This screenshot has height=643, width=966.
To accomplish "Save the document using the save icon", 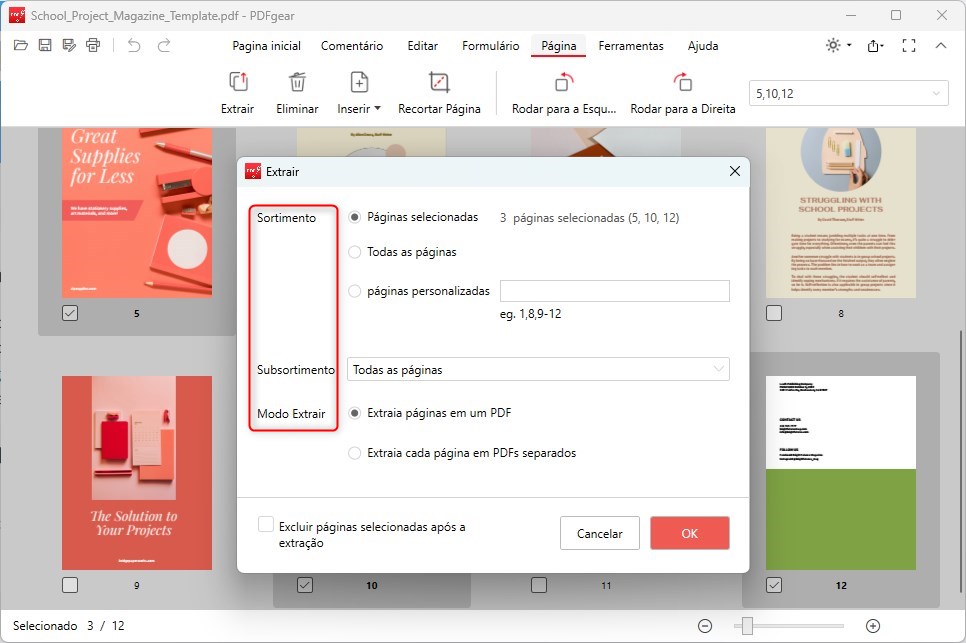I will click(x=44, y=45).
